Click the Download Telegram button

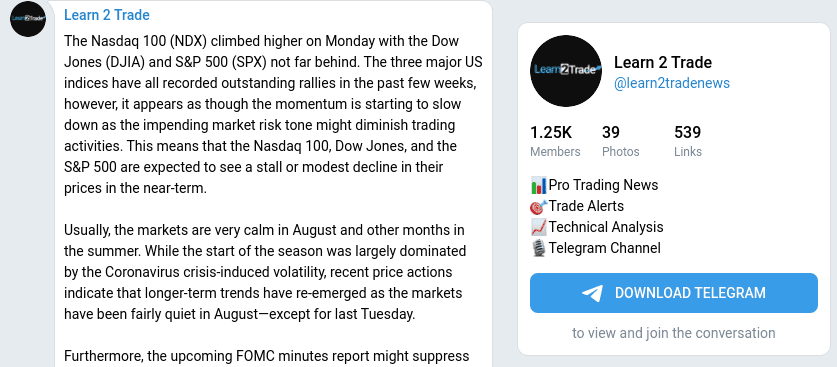[674, 293]
